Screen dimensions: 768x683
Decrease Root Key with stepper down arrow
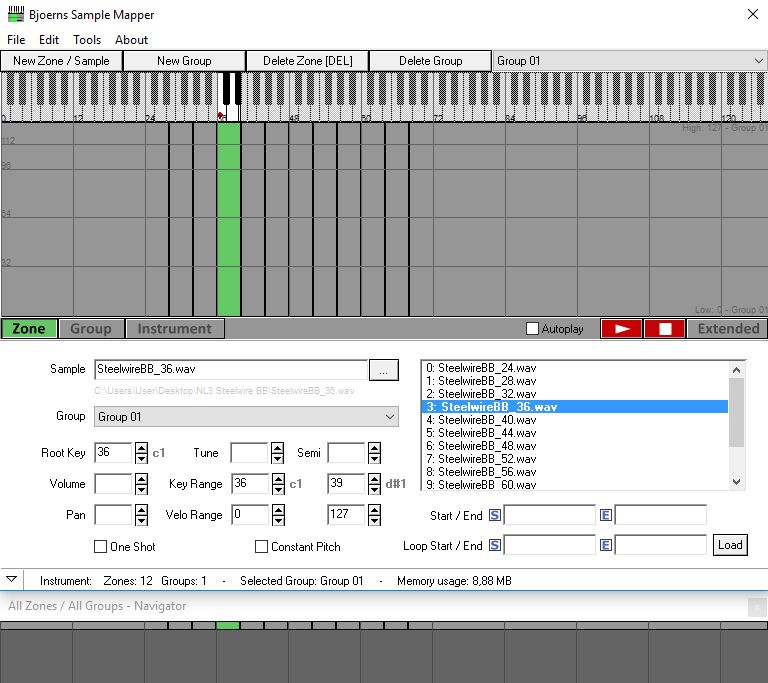[141, 459]
